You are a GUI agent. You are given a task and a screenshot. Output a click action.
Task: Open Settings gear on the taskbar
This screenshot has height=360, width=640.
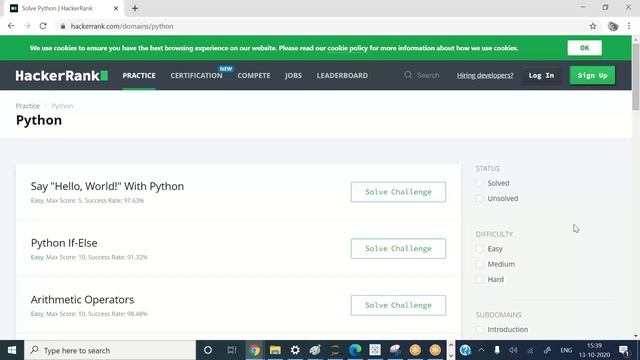pos(295,350)
